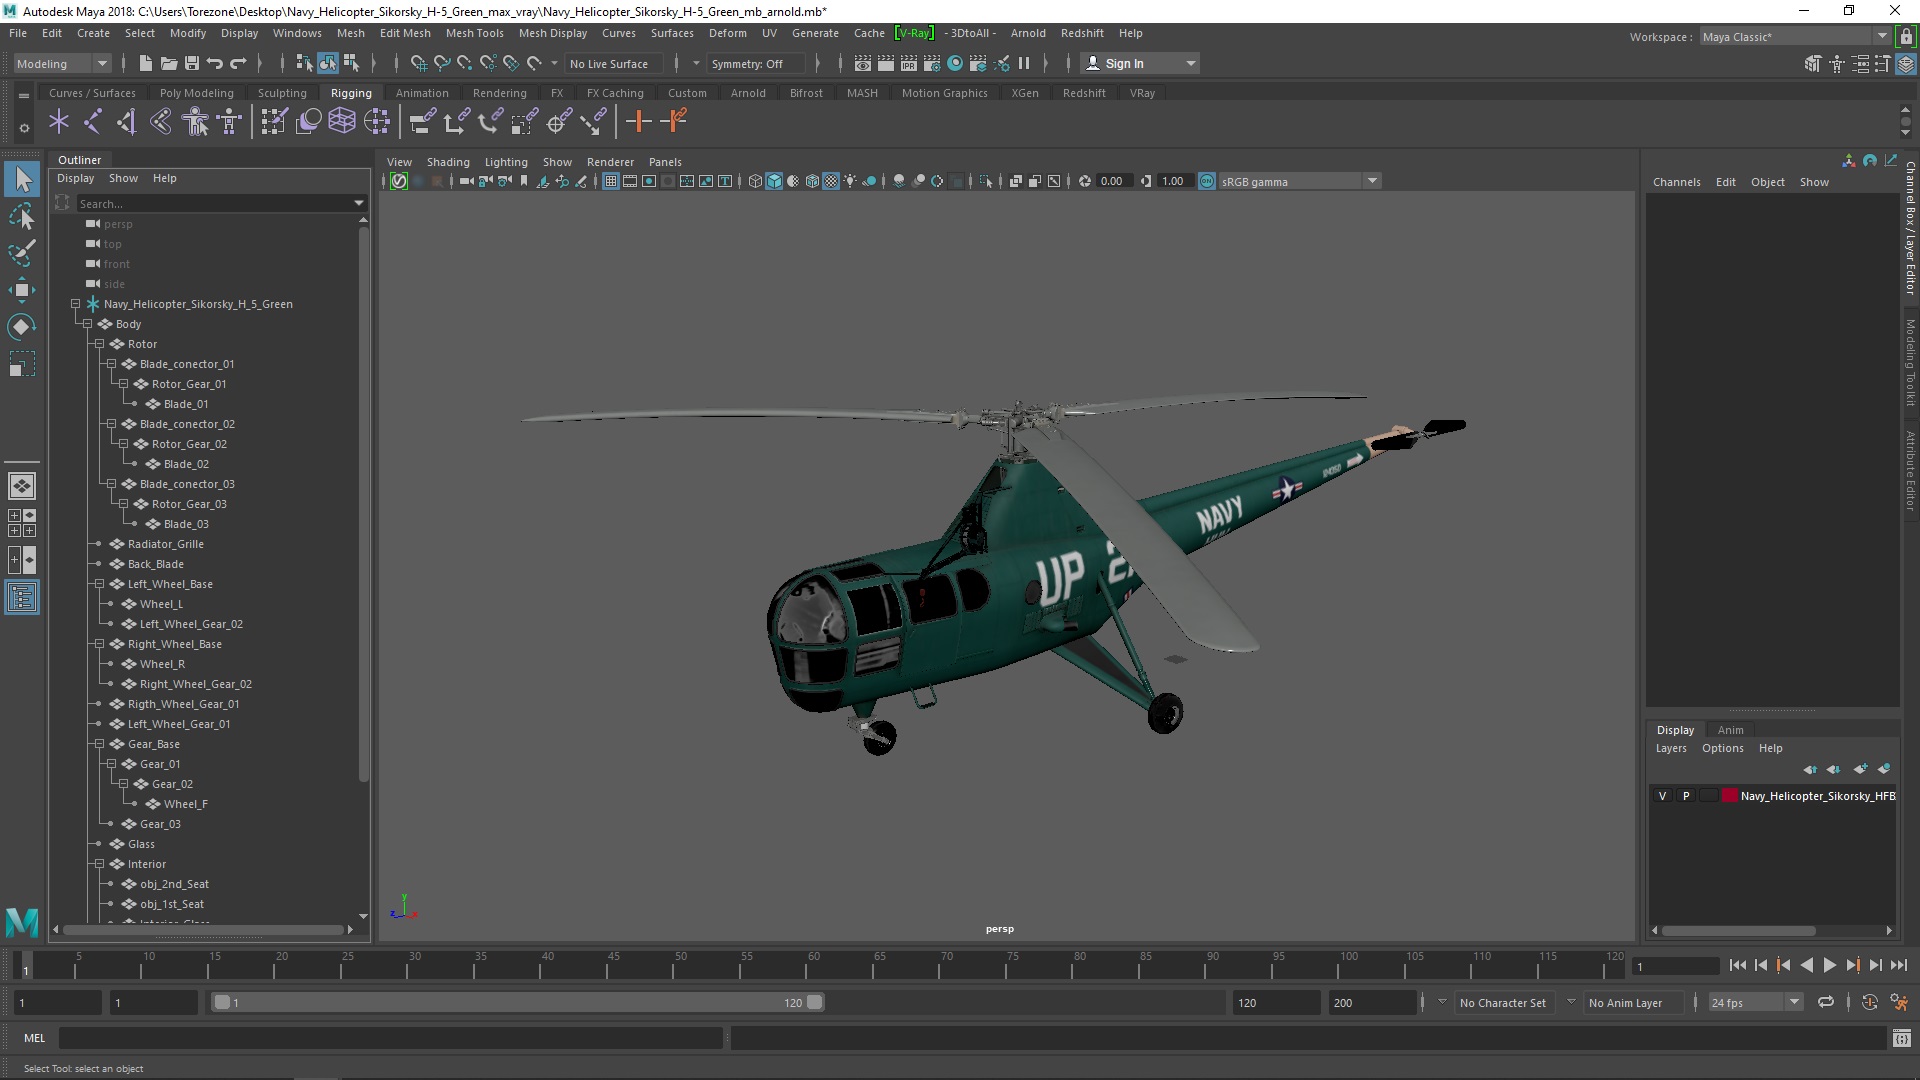The height and width of the screenshot is (1080, 1920).
Task: Click the MEL command language toggle
Action: [x=34, y=1038]
